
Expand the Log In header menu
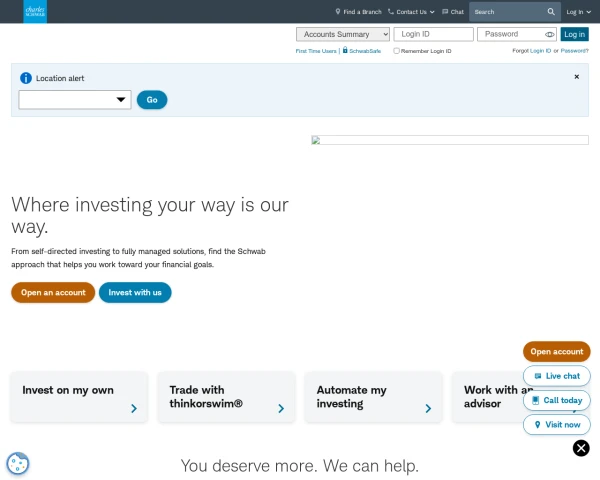pyautogui.click(x=578, y=12)
